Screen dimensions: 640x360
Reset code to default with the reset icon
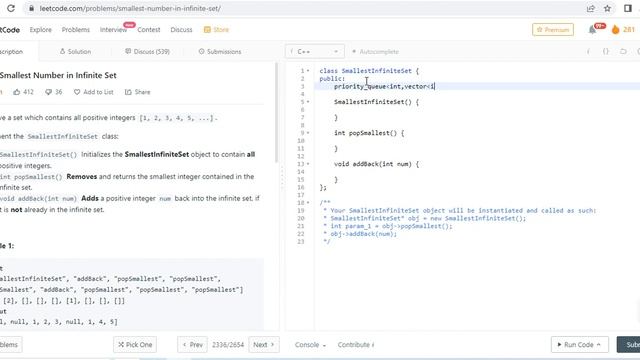click(623, 51)
